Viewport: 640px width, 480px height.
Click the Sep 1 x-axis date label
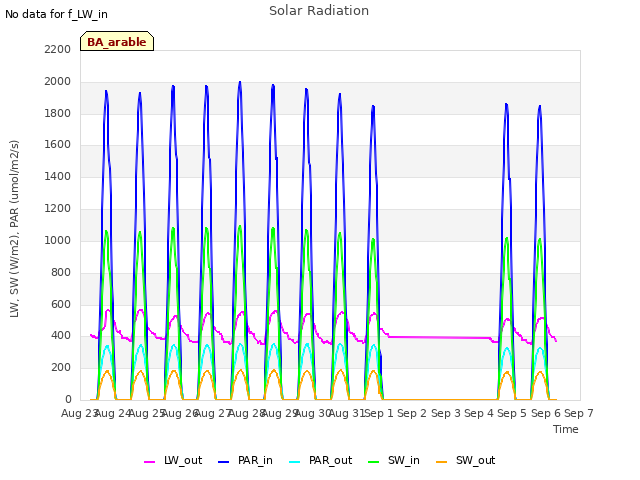pos(379,413)
